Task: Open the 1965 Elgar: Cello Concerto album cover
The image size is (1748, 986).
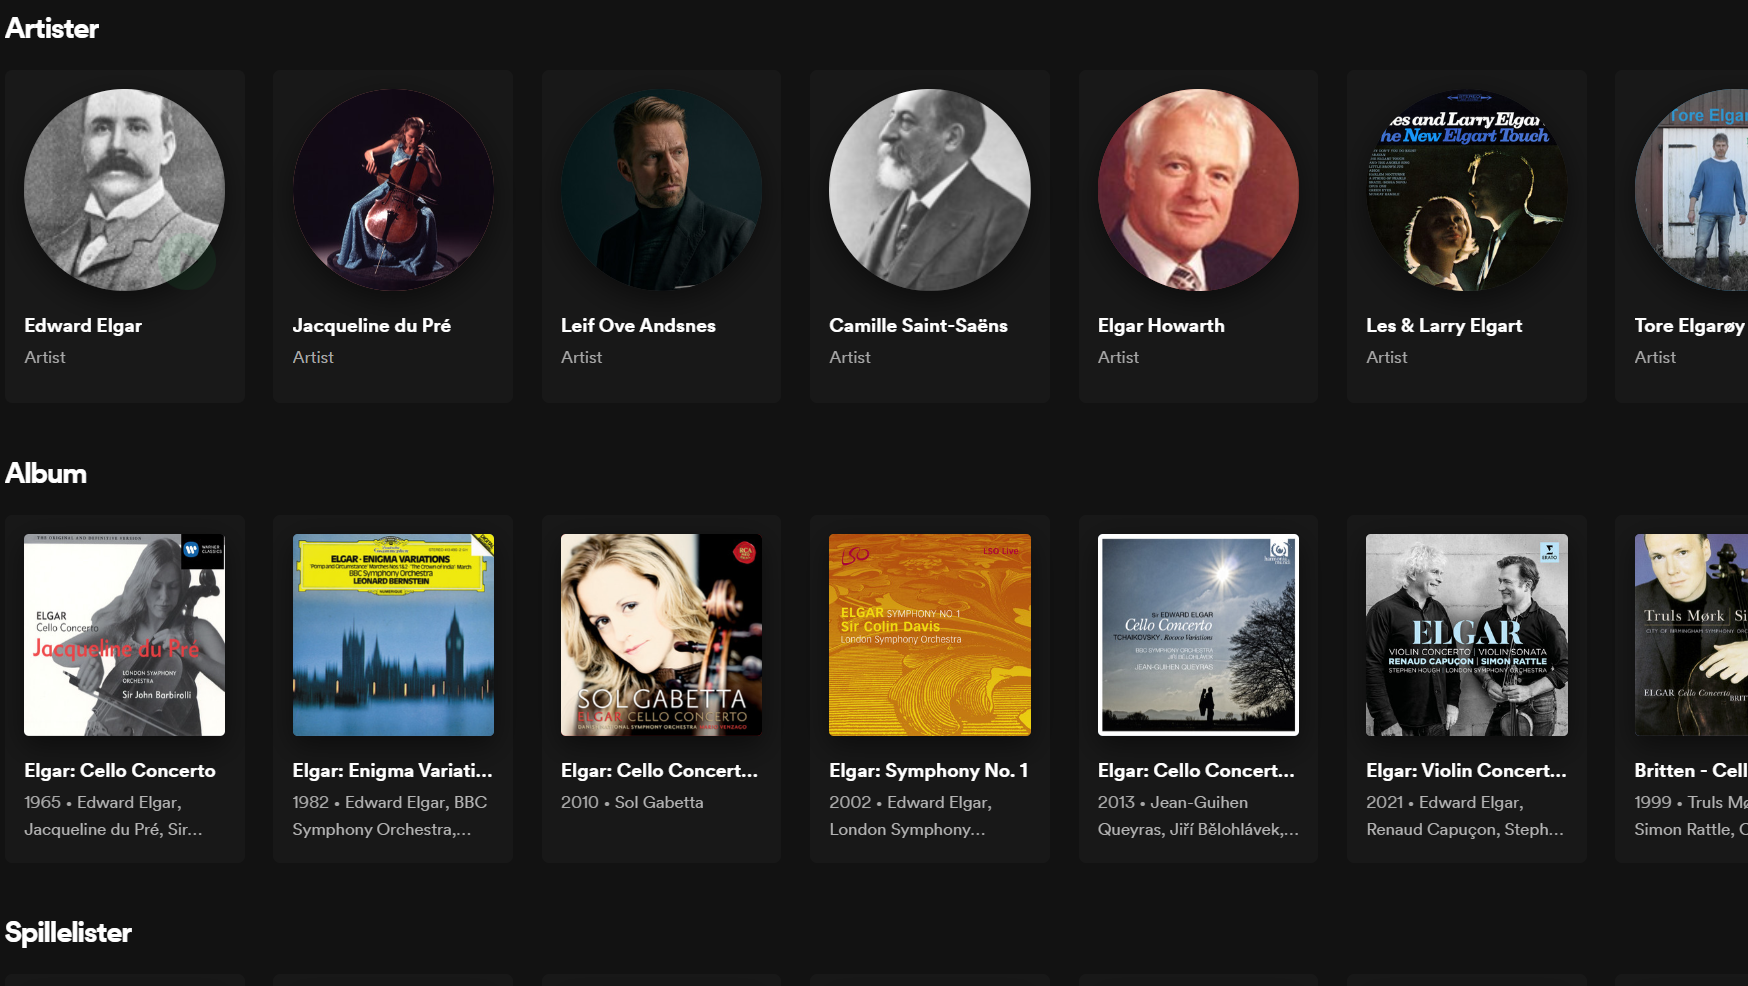Action: (x=124, y=635)
